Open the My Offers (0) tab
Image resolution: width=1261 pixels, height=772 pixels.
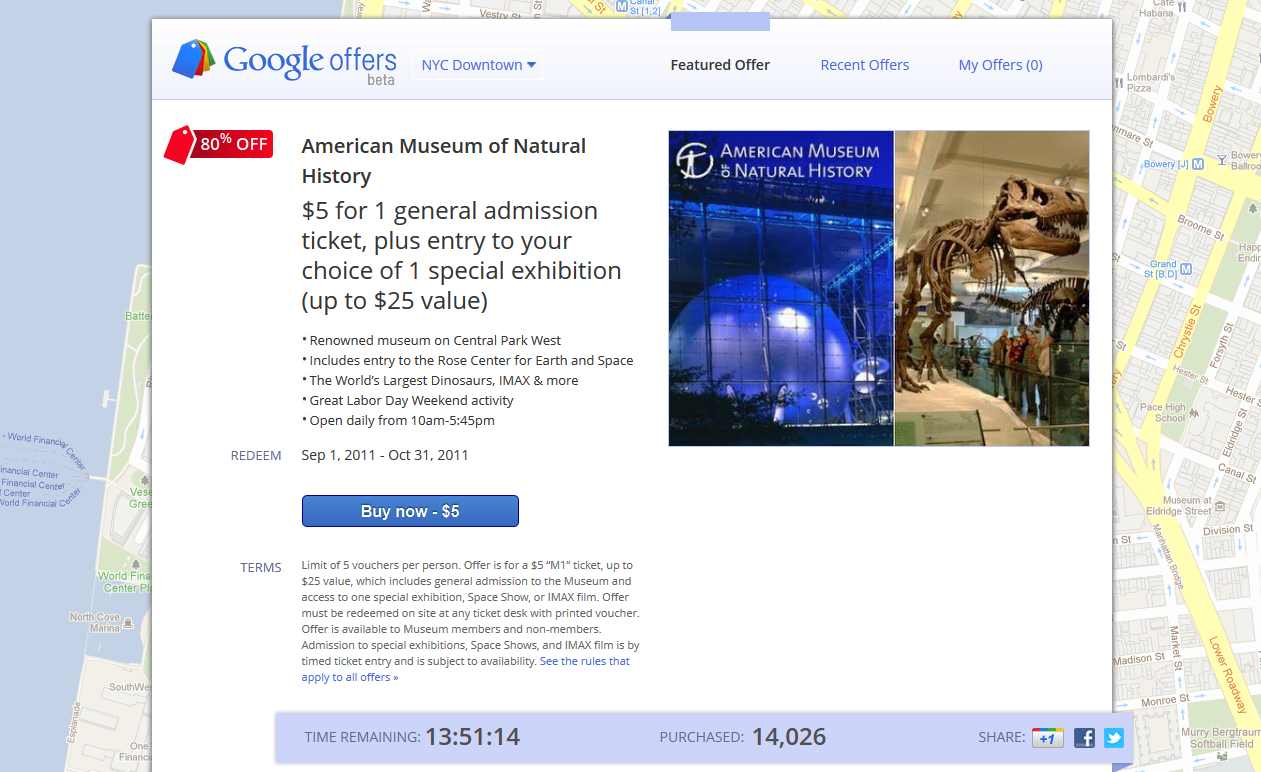tap(1000, 65)
